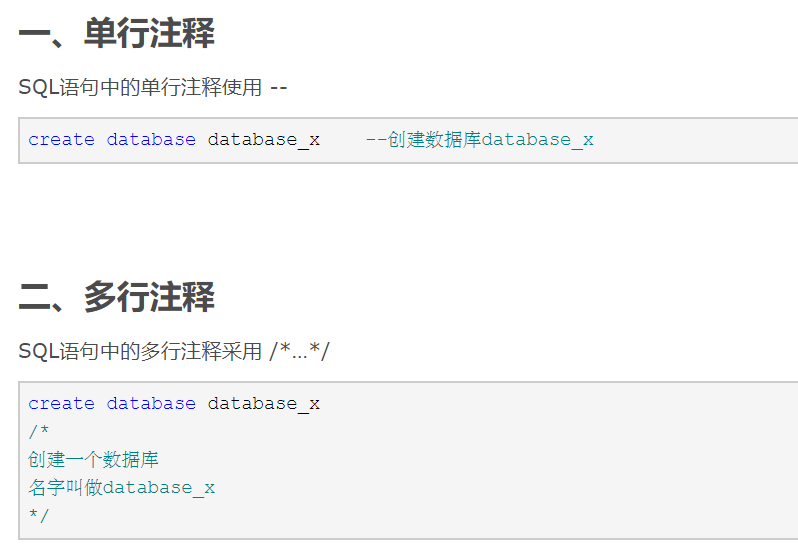This screenshot has height=555, width=798.
Task: Click the empty area of first code block
Action: [697, 140]
